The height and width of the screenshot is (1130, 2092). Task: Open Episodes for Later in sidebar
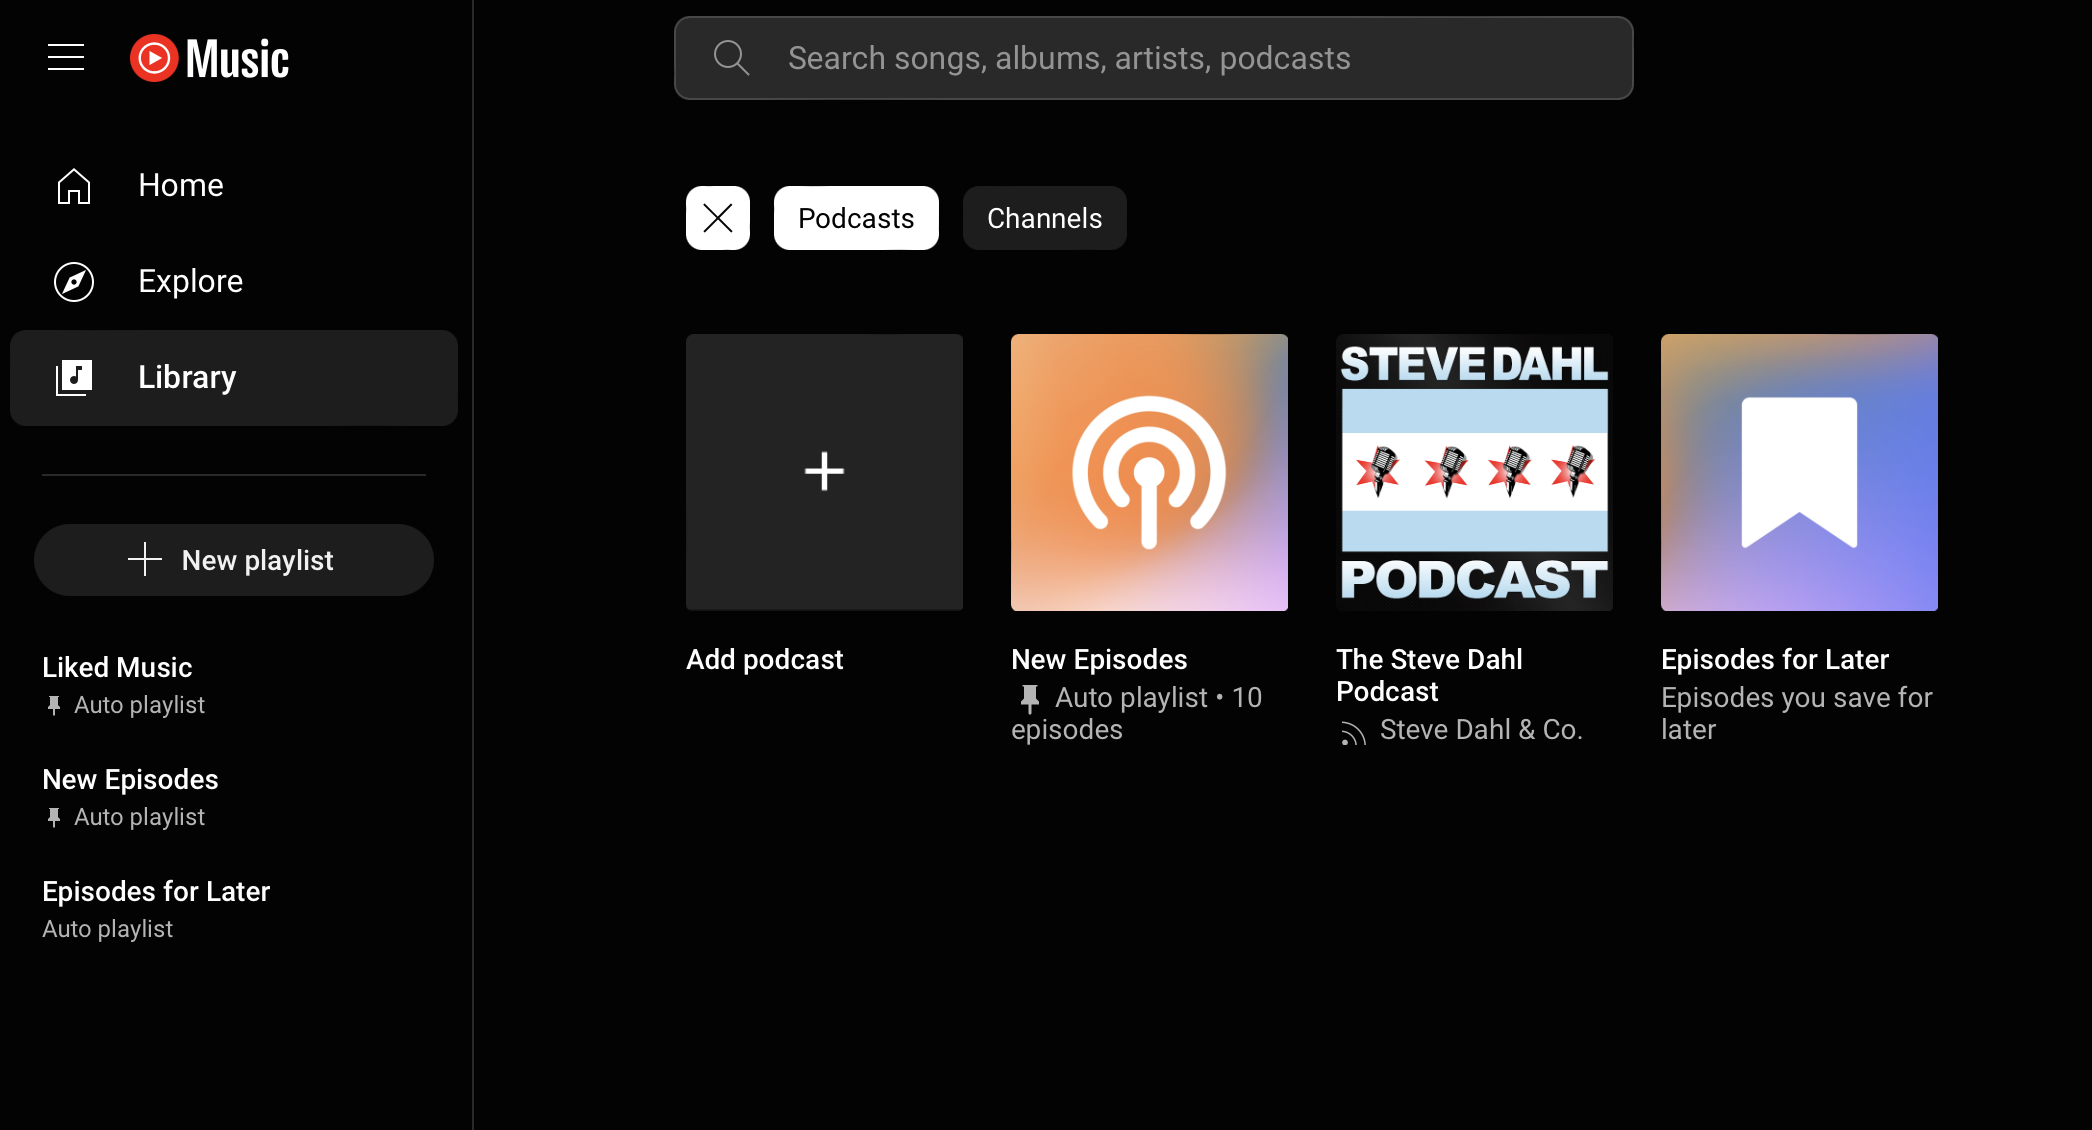(234, 910)
